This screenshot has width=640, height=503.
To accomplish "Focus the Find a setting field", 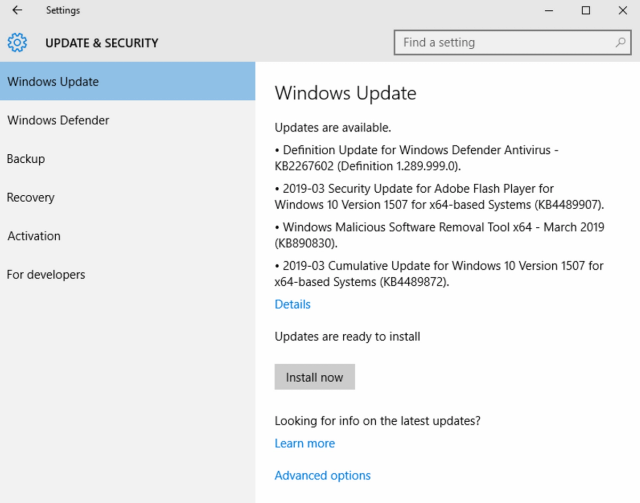I will [x=513, y=42].
